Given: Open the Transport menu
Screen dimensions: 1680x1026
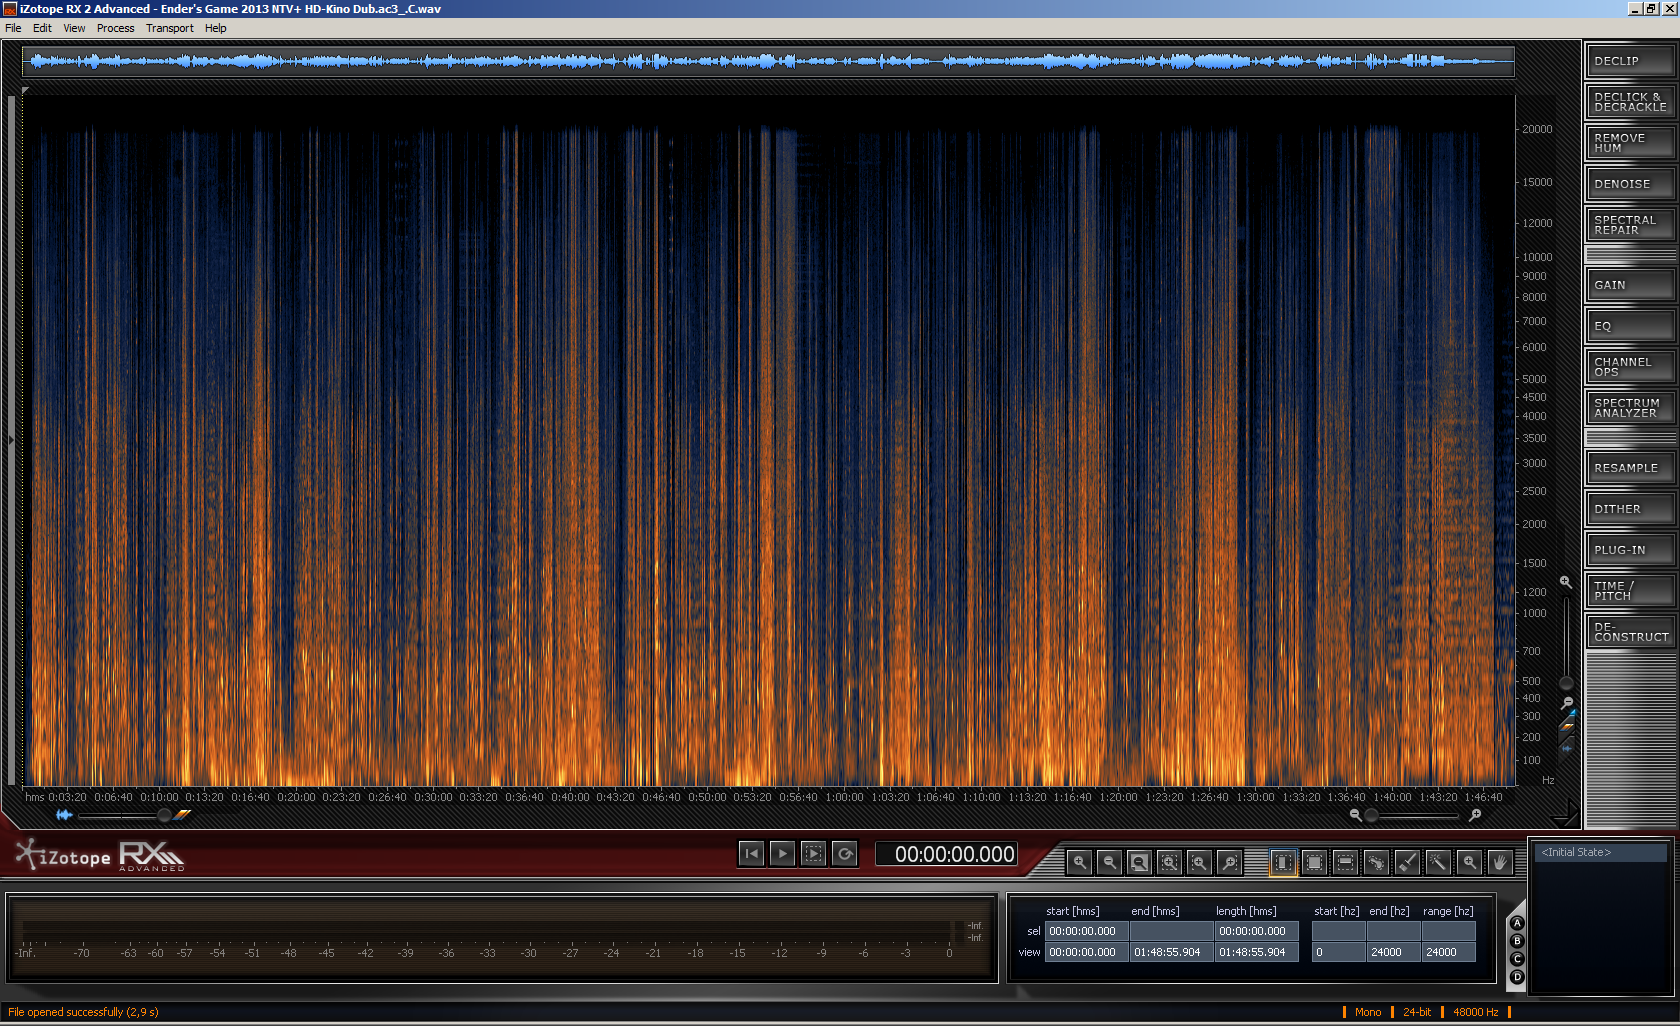Looking at the screenshot, I should pyautogui.click(x=169, y=28).
